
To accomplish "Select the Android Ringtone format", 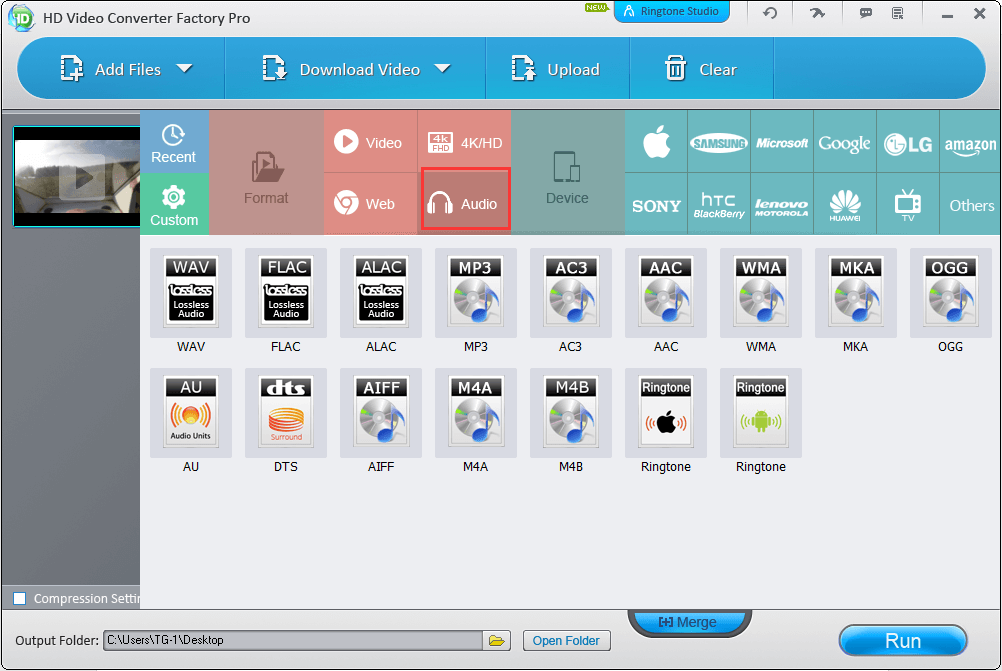I will (761, 412).
